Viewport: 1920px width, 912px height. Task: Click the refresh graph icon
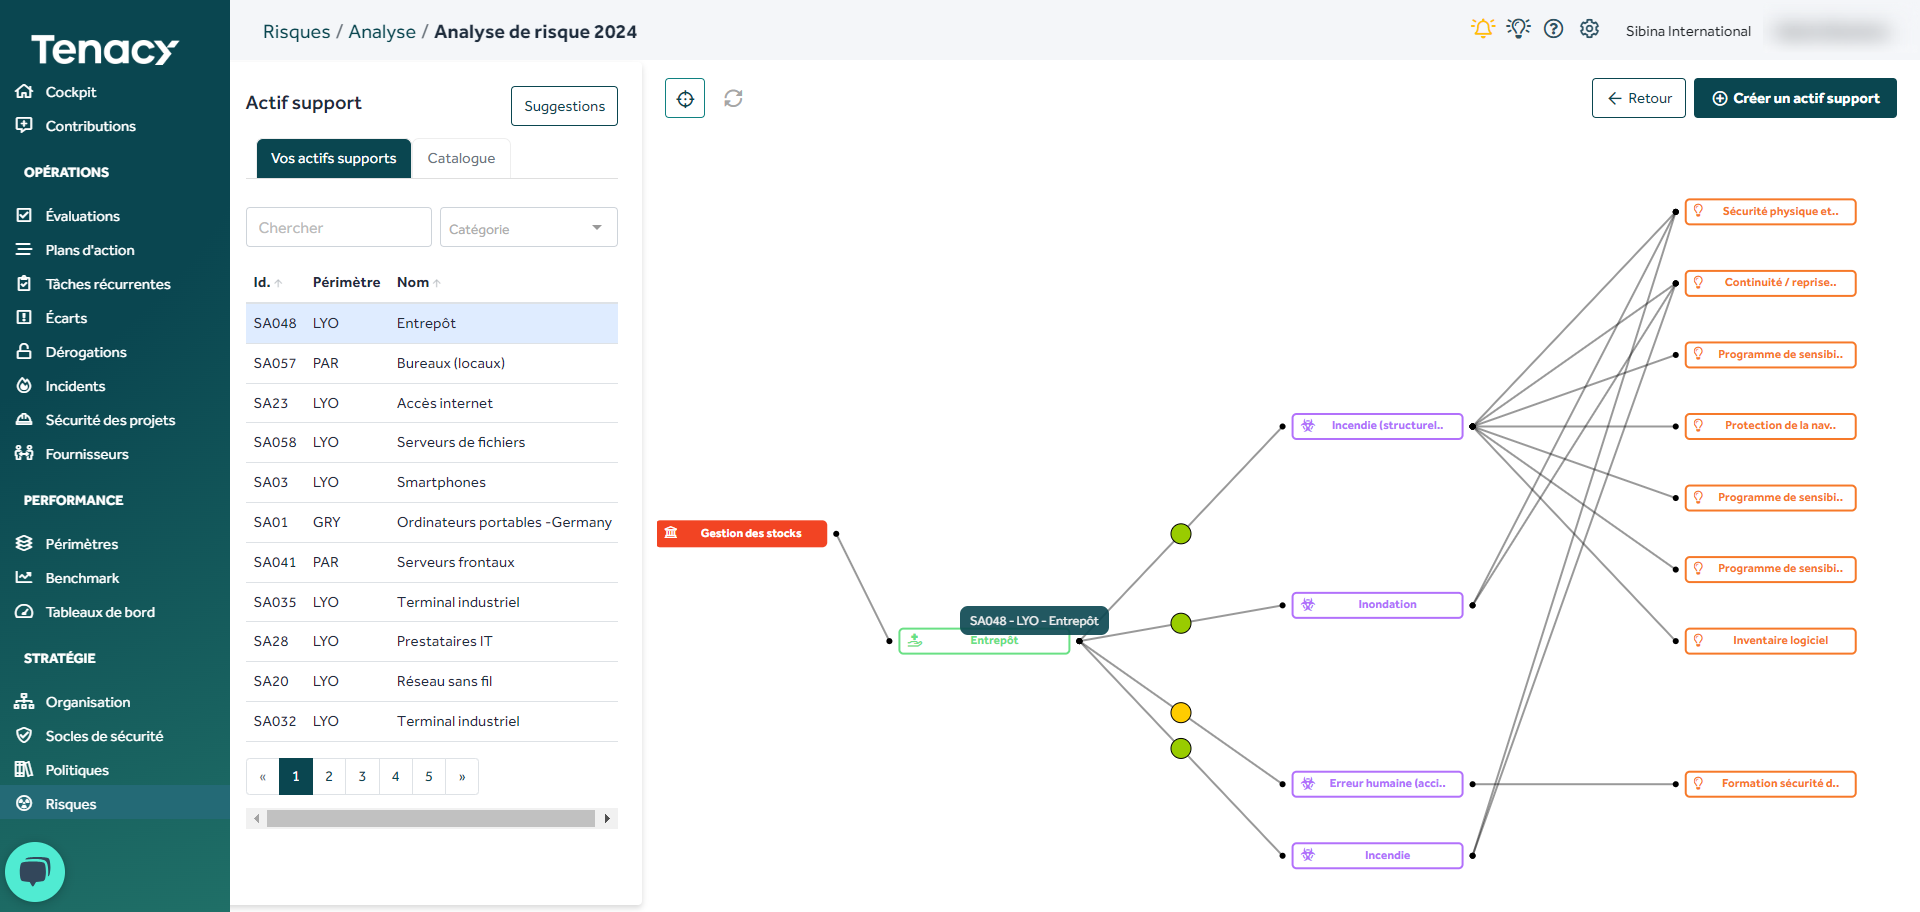click(x=733, y=98)
